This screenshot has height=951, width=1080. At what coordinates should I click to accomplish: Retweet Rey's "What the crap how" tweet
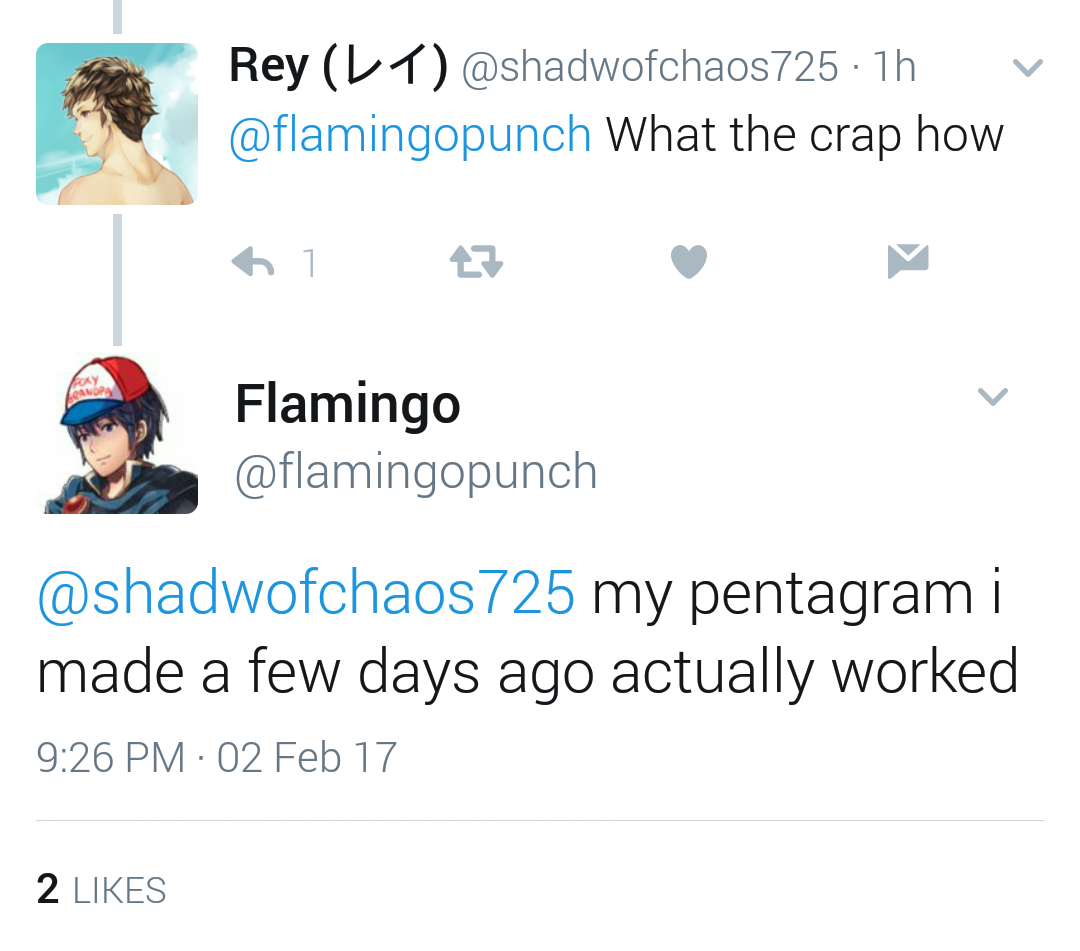[x=476, y=262]
